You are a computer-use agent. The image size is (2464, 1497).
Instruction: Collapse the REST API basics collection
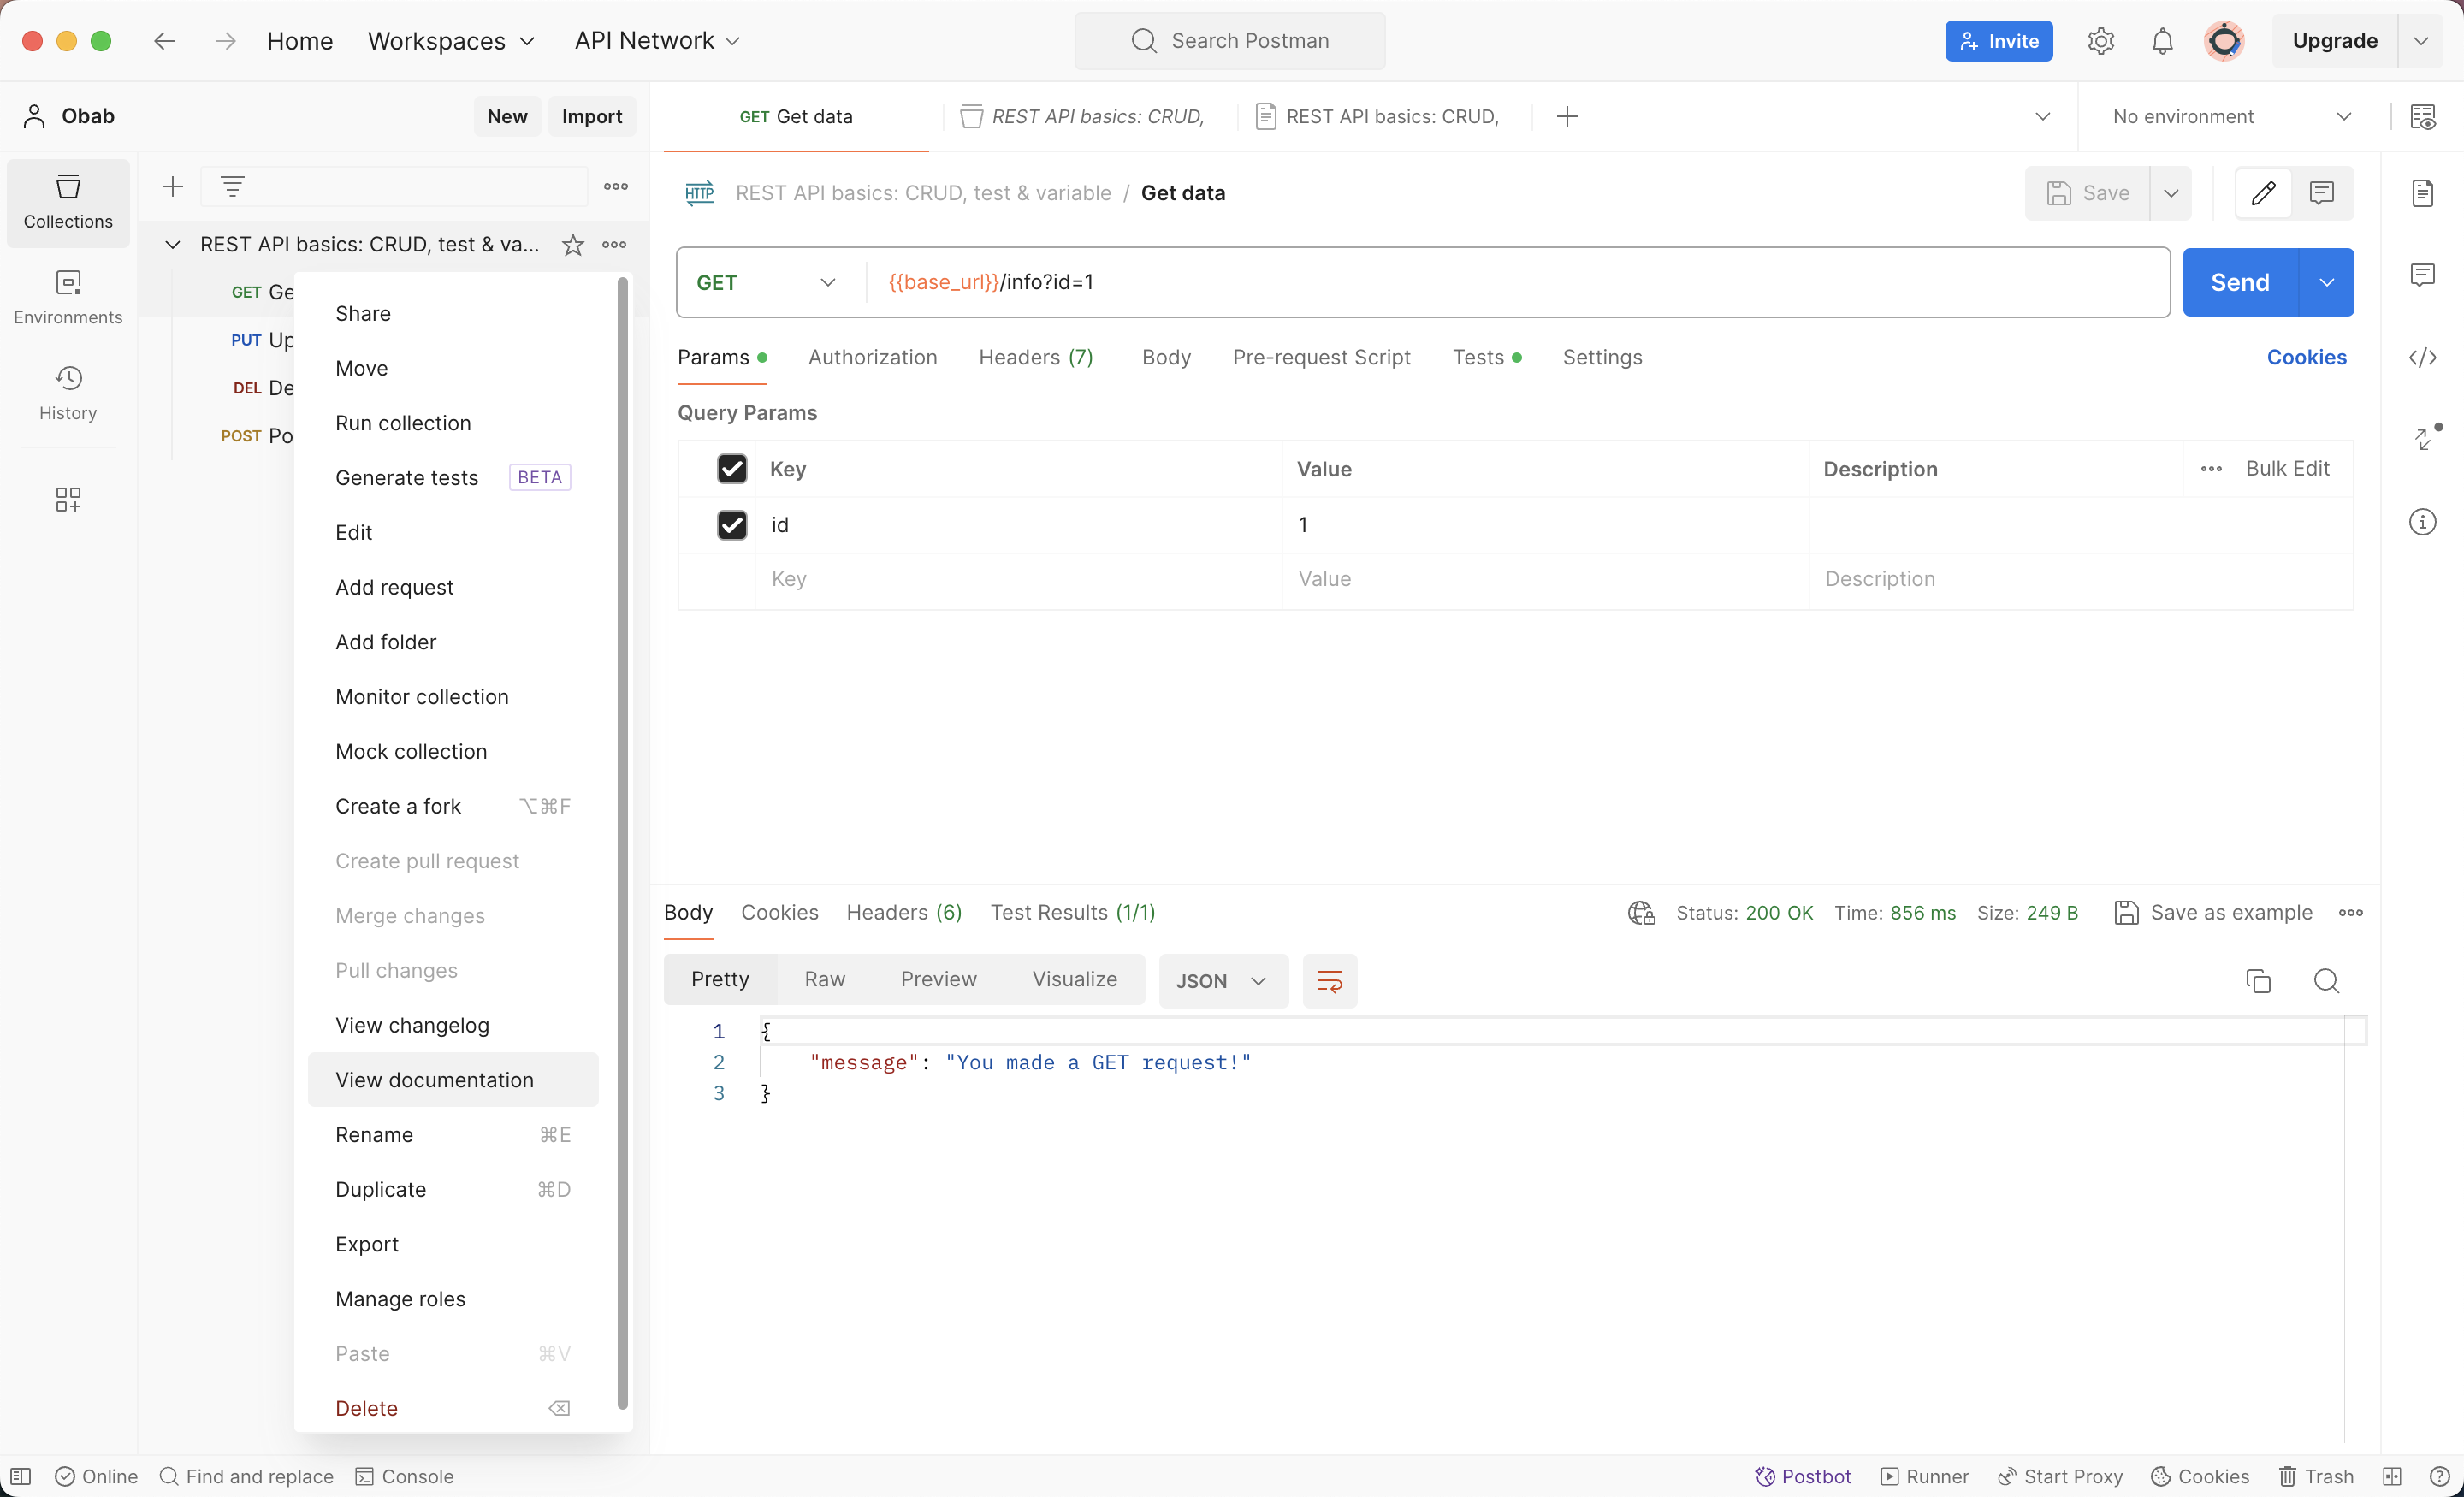pos(173,244)
